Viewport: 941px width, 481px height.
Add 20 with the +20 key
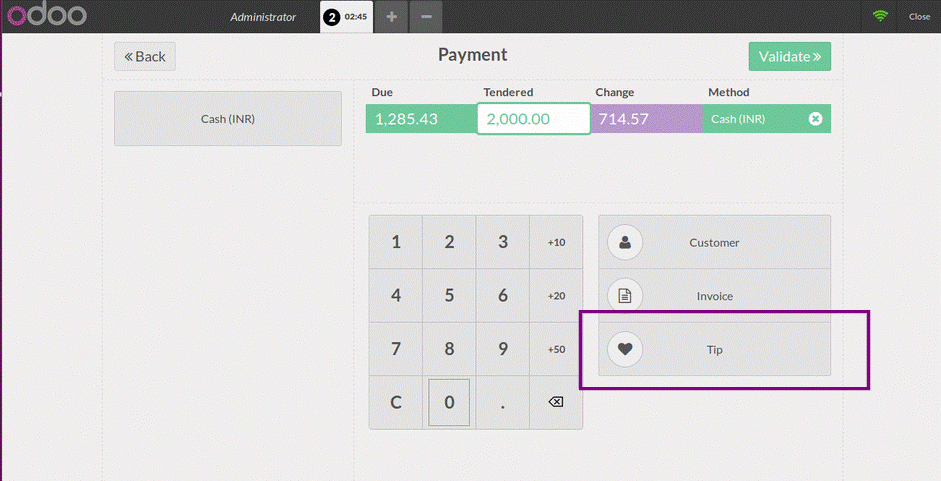tap(556, 295)
